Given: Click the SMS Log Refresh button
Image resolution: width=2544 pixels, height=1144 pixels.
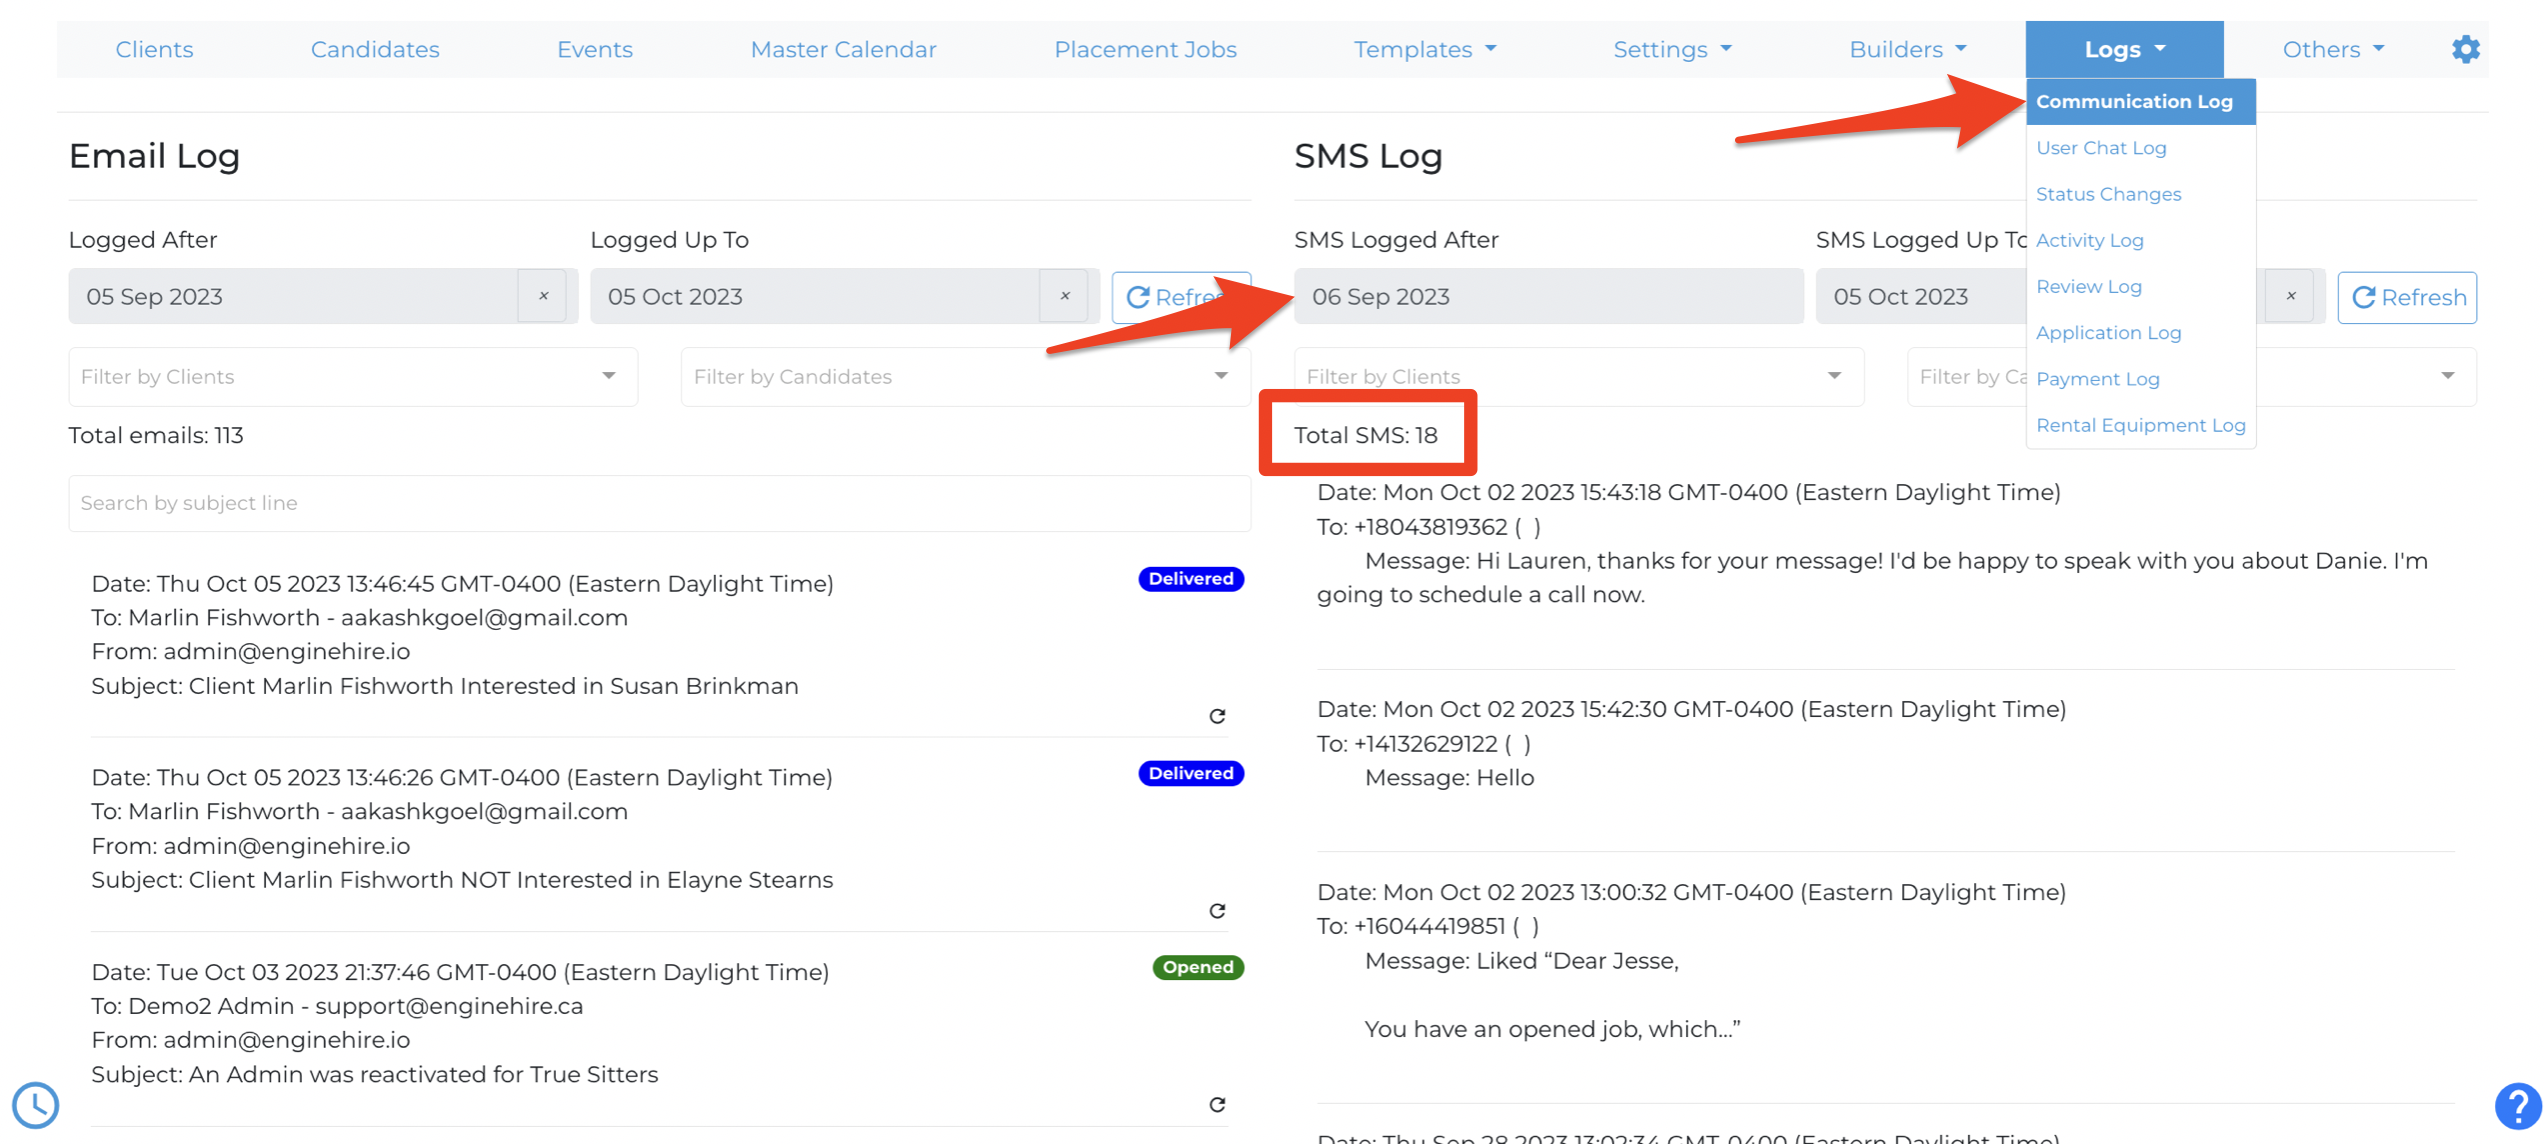Looking at the screenshot, I should point(2406,297).
